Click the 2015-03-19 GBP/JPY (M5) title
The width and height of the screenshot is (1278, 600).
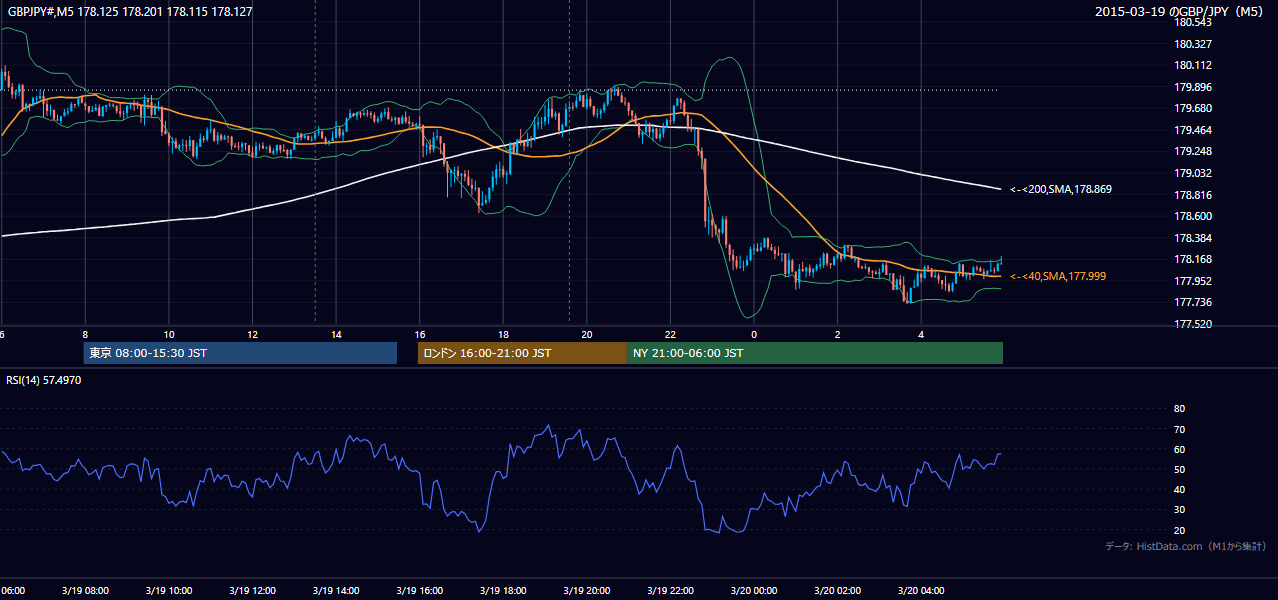click(1180, 11)
